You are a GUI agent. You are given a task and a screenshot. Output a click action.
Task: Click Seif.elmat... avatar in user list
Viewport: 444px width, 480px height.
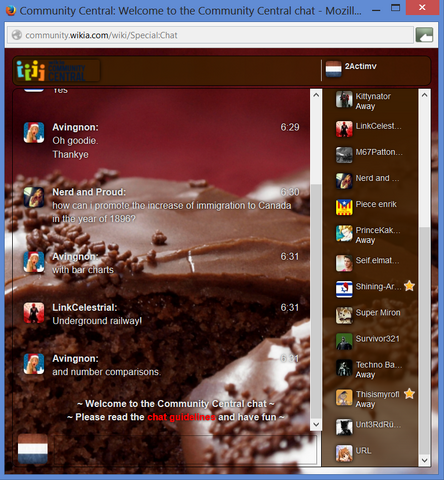(344, 263)
